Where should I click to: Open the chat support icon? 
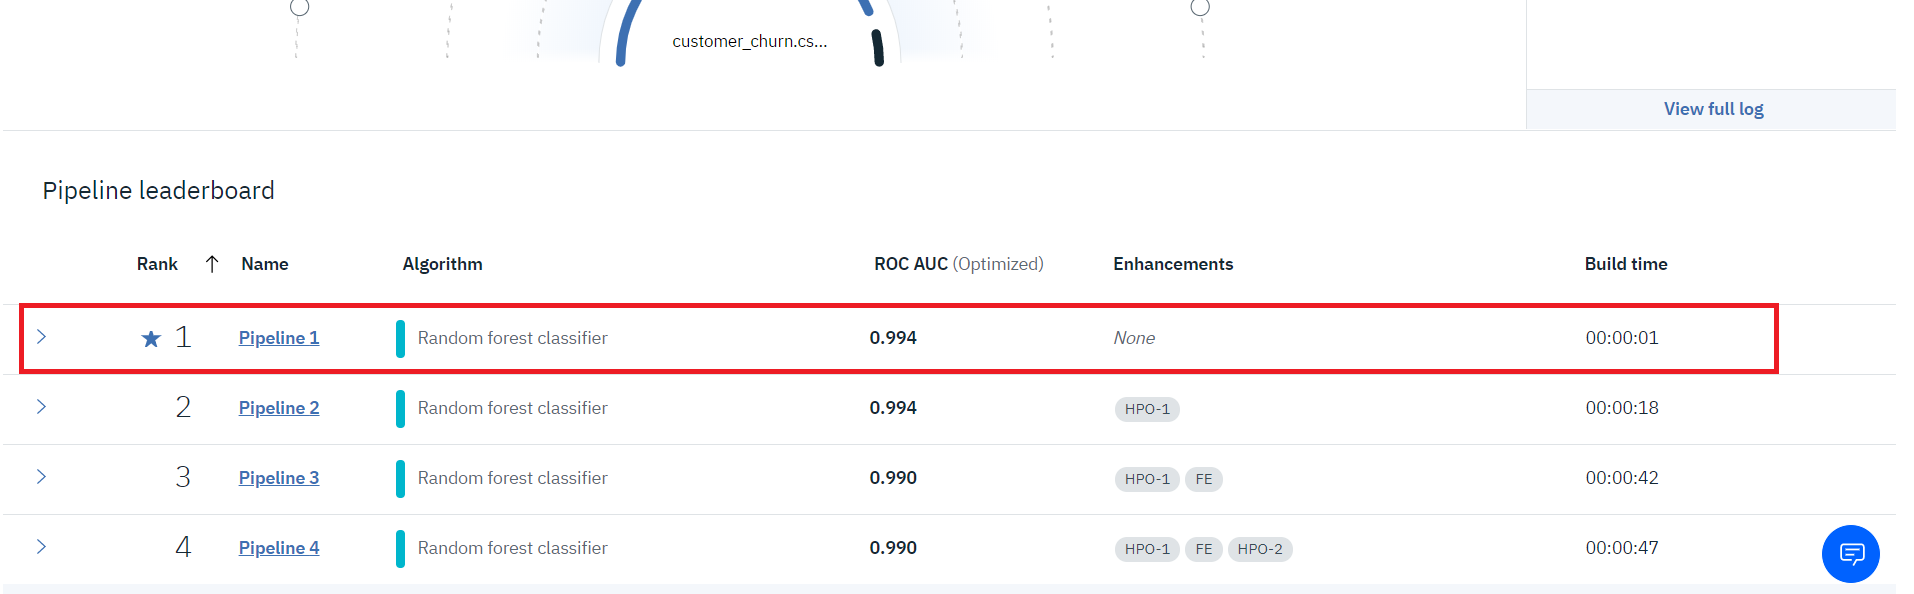click(x=1850, y=553)
